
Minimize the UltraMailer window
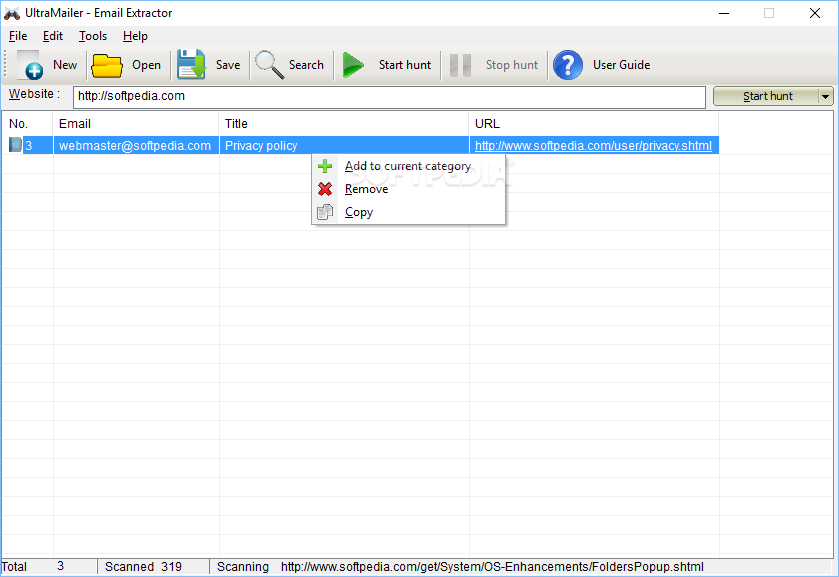tap(723, 13)
